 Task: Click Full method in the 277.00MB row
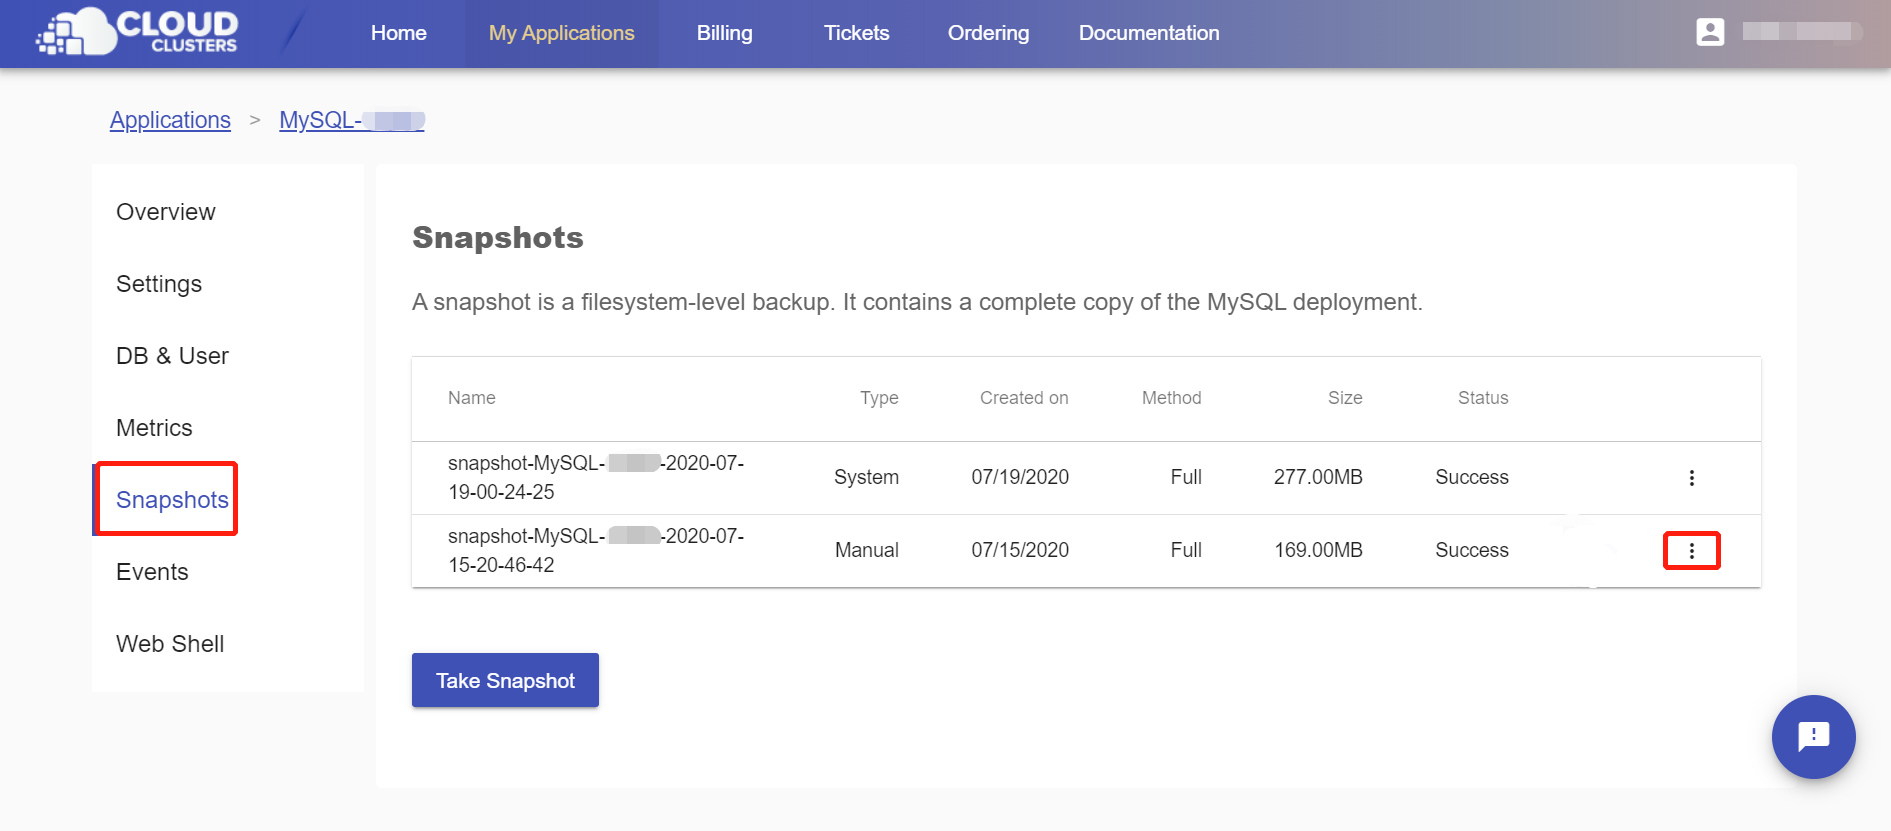tap(1186, 478)
